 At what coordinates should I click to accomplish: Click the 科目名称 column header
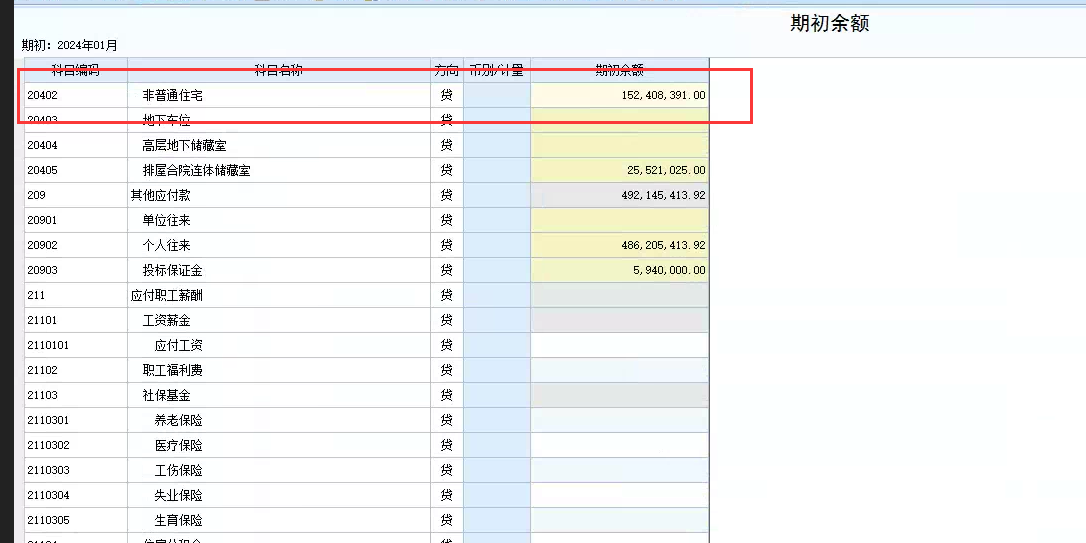click(x=279, y=70)
